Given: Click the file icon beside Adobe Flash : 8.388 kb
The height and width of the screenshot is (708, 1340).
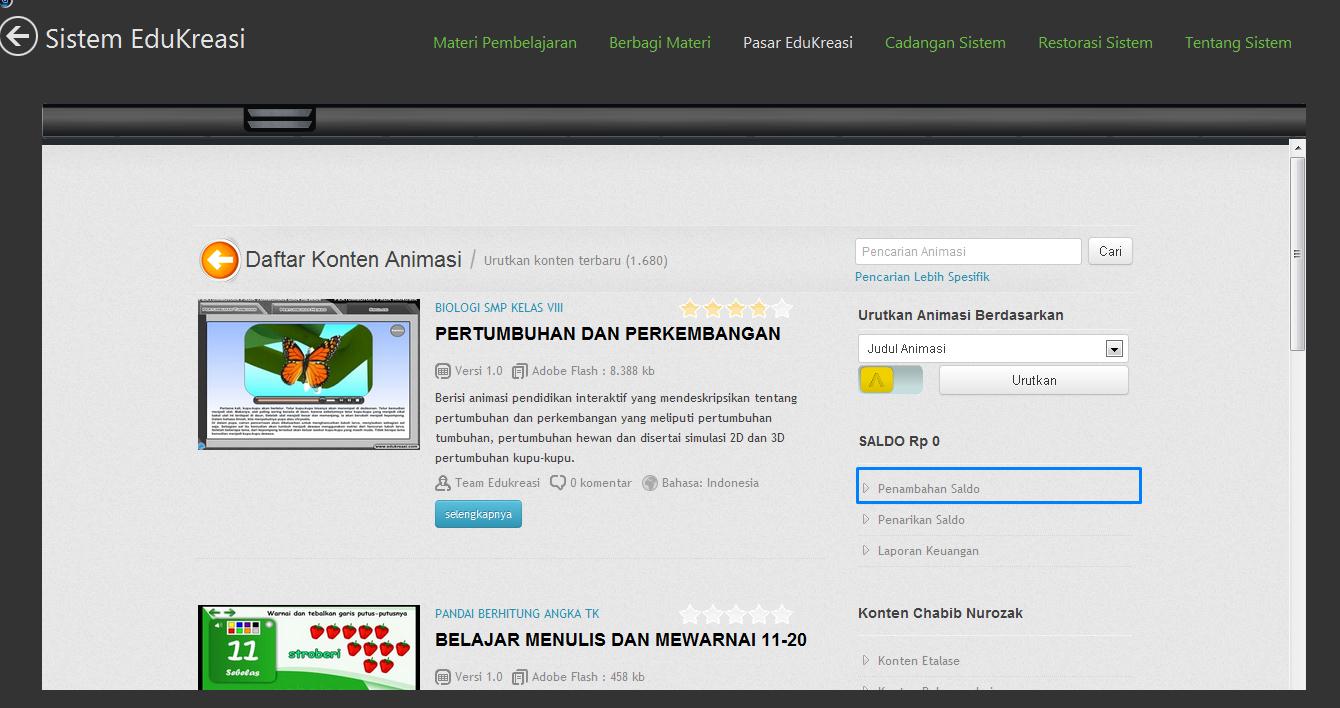Looking at the screenshot, I should pos(520,371).
